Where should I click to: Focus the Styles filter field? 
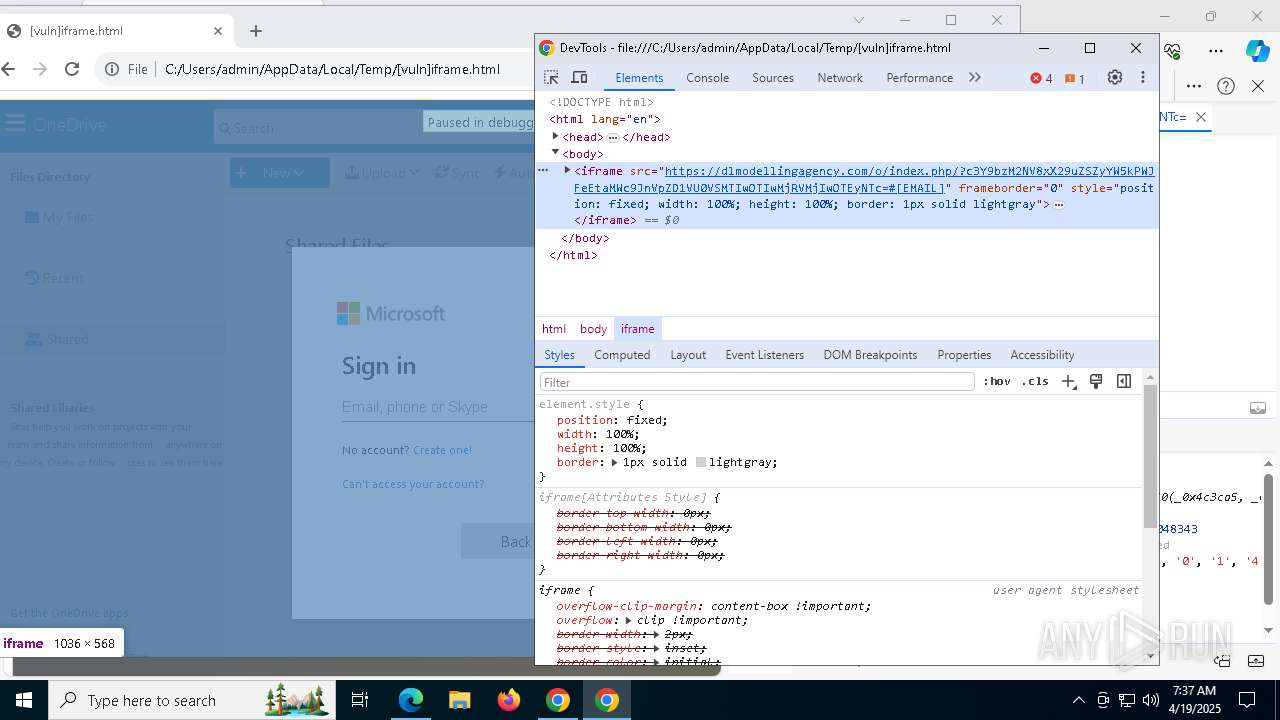[x=757, y=382]
